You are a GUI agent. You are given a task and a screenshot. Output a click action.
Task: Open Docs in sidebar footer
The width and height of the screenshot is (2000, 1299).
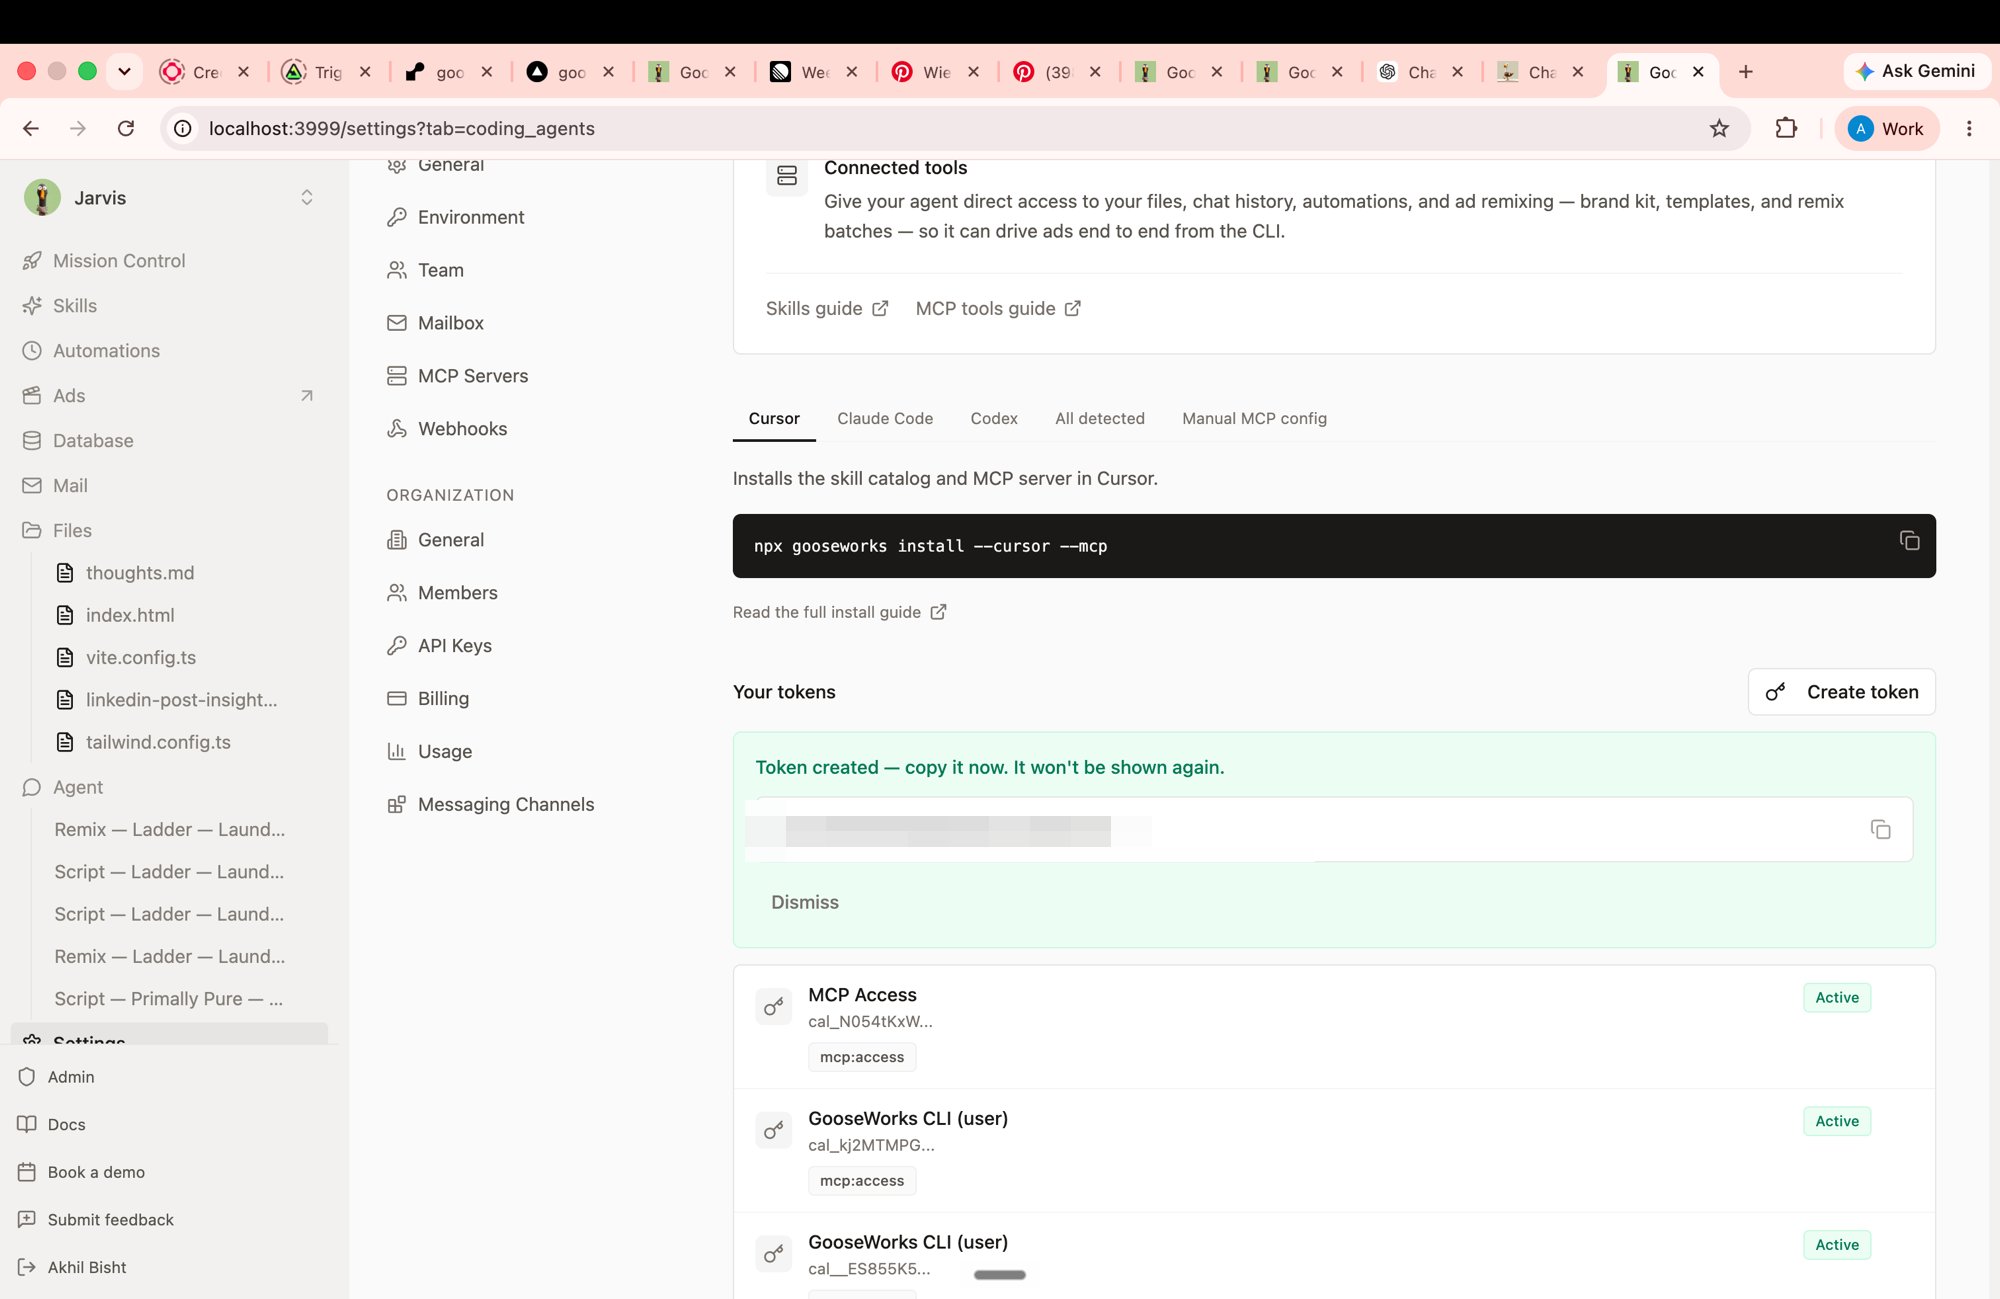click(66, 1124)
